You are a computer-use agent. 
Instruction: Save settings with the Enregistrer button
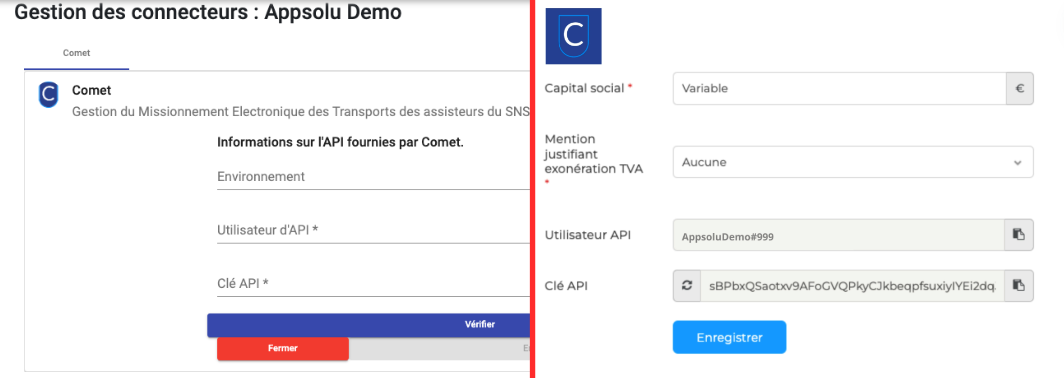tap(729, 337)
